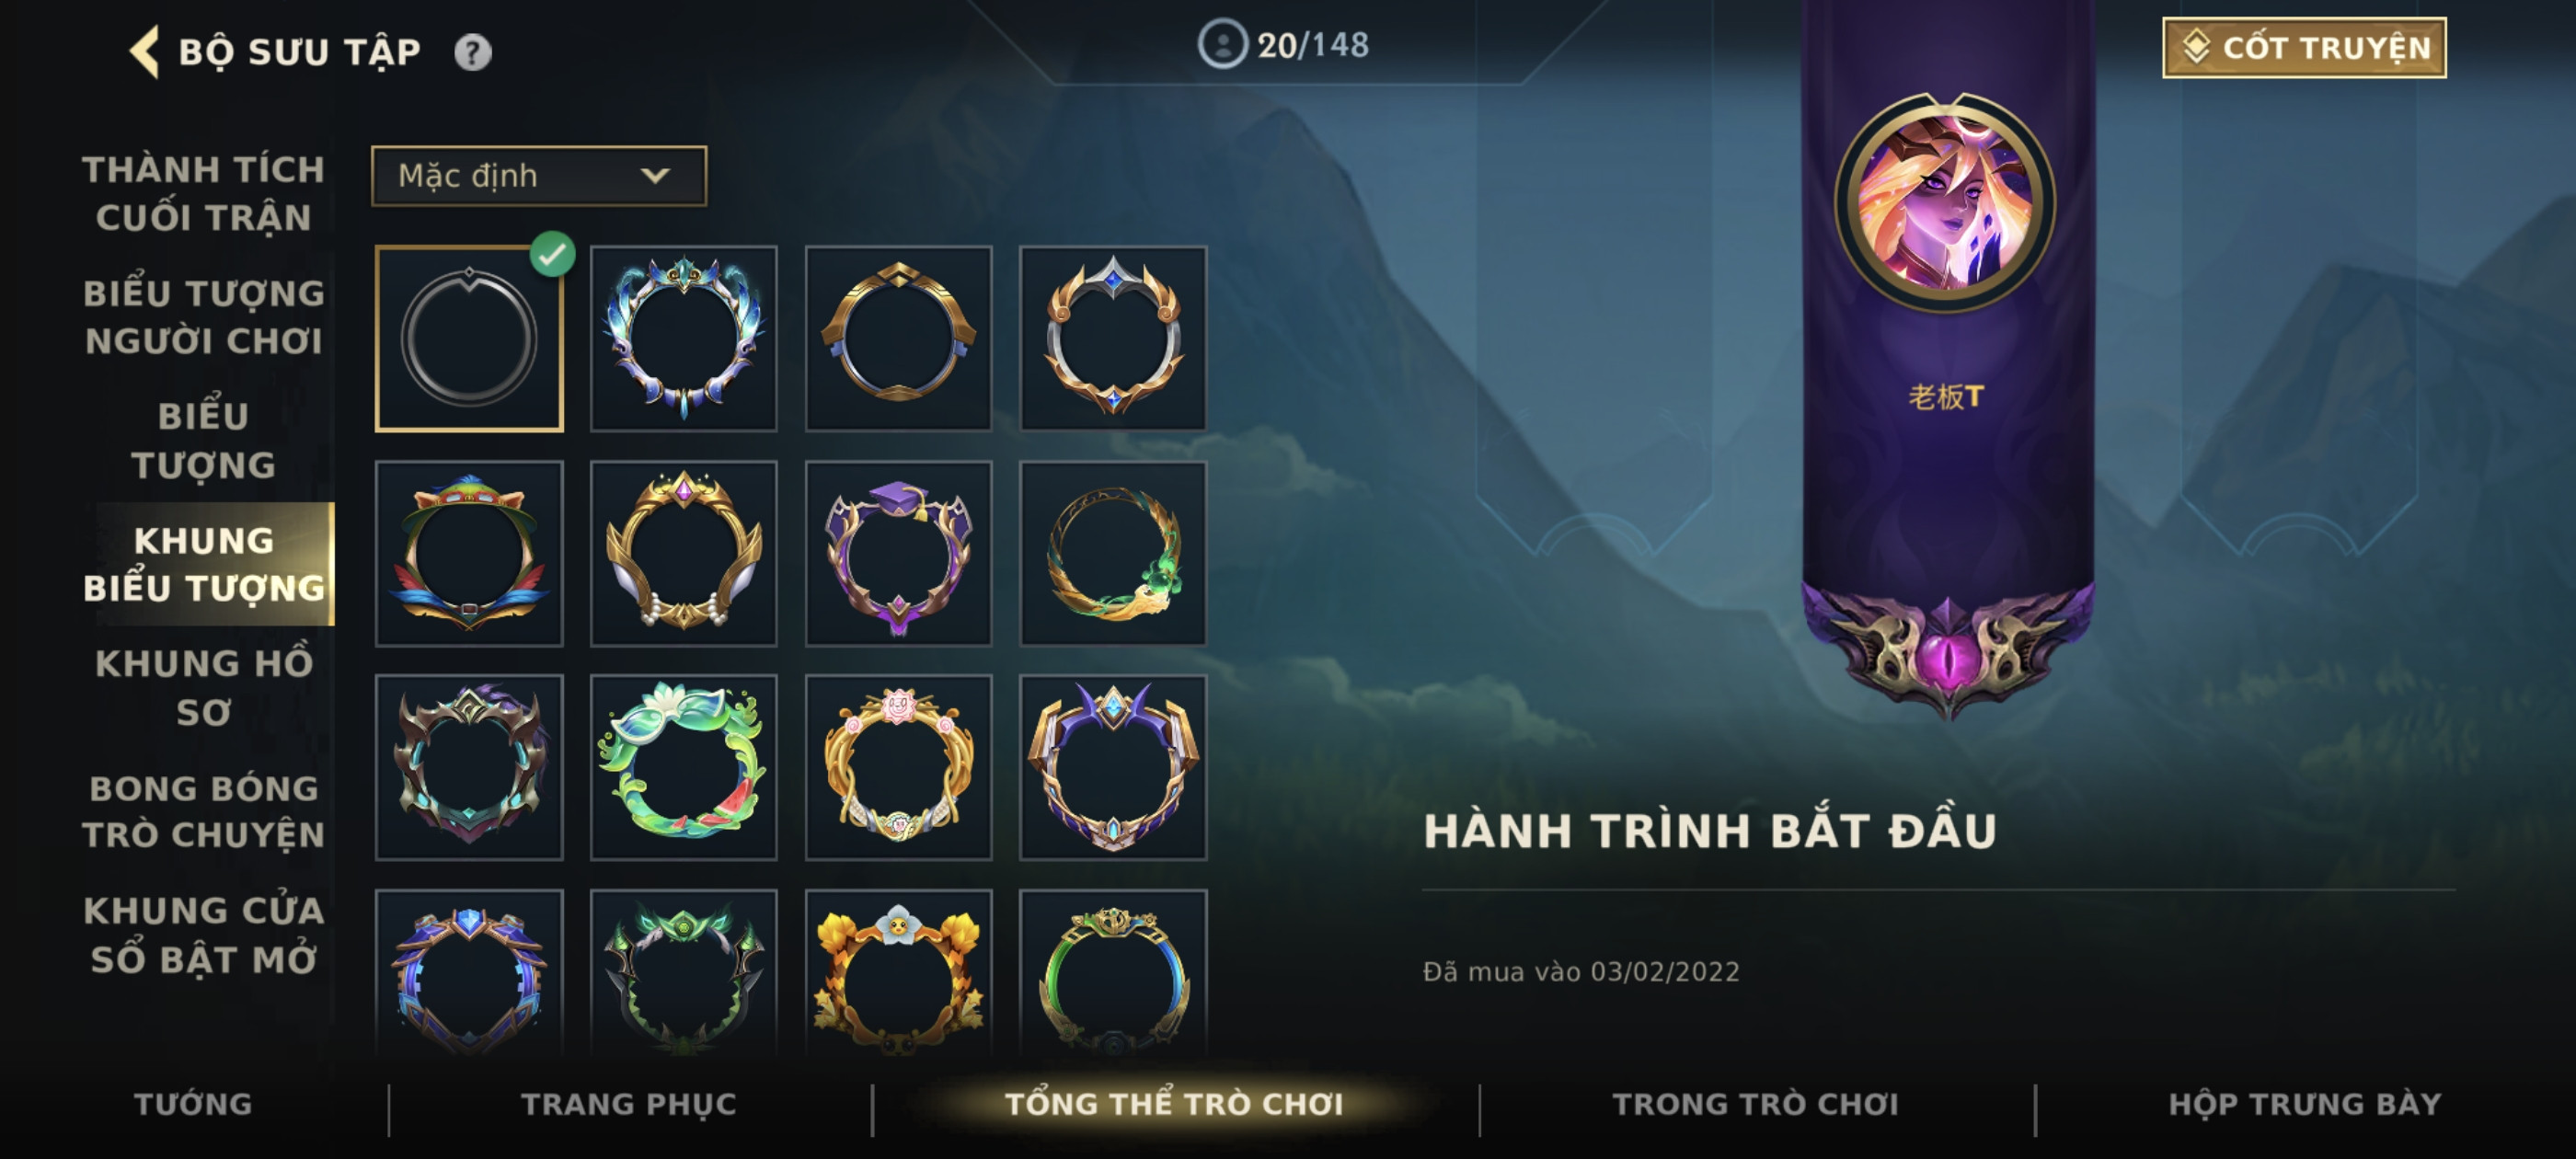The image size is (2576, 1159).
Task: Click the Cốt Truyện button
Action: pyautogui.click(x=2304, y=47)
